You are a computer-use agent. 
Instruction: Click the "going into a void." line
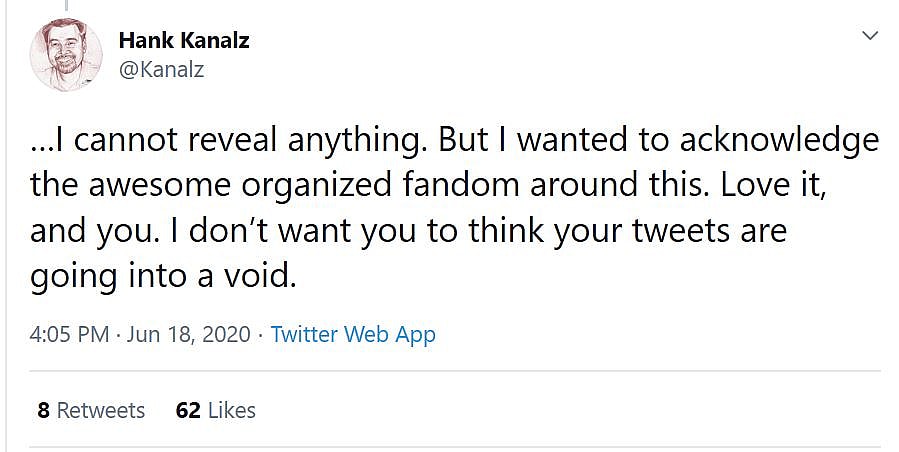point(163,276)
